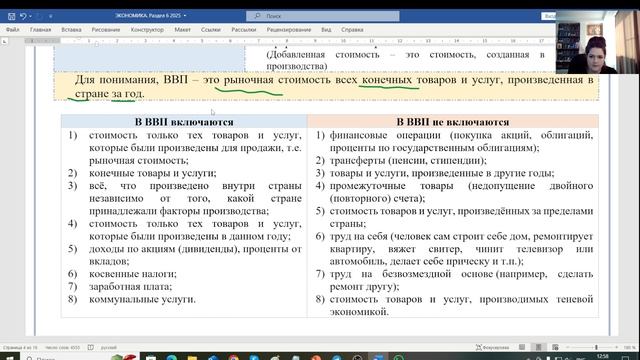Screen dimensions: 640x360
Task: Click the 100% zoom level indicator
Action: pos(629,348)
